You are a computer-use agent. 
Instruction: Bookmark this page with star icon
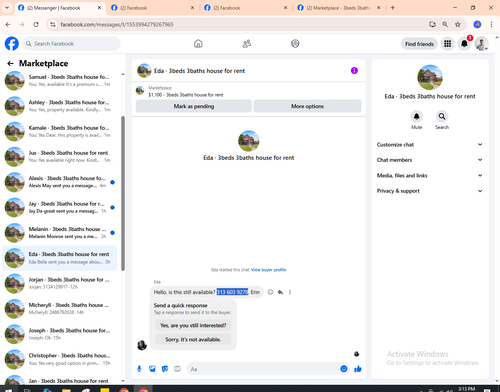tap(458, 24)
